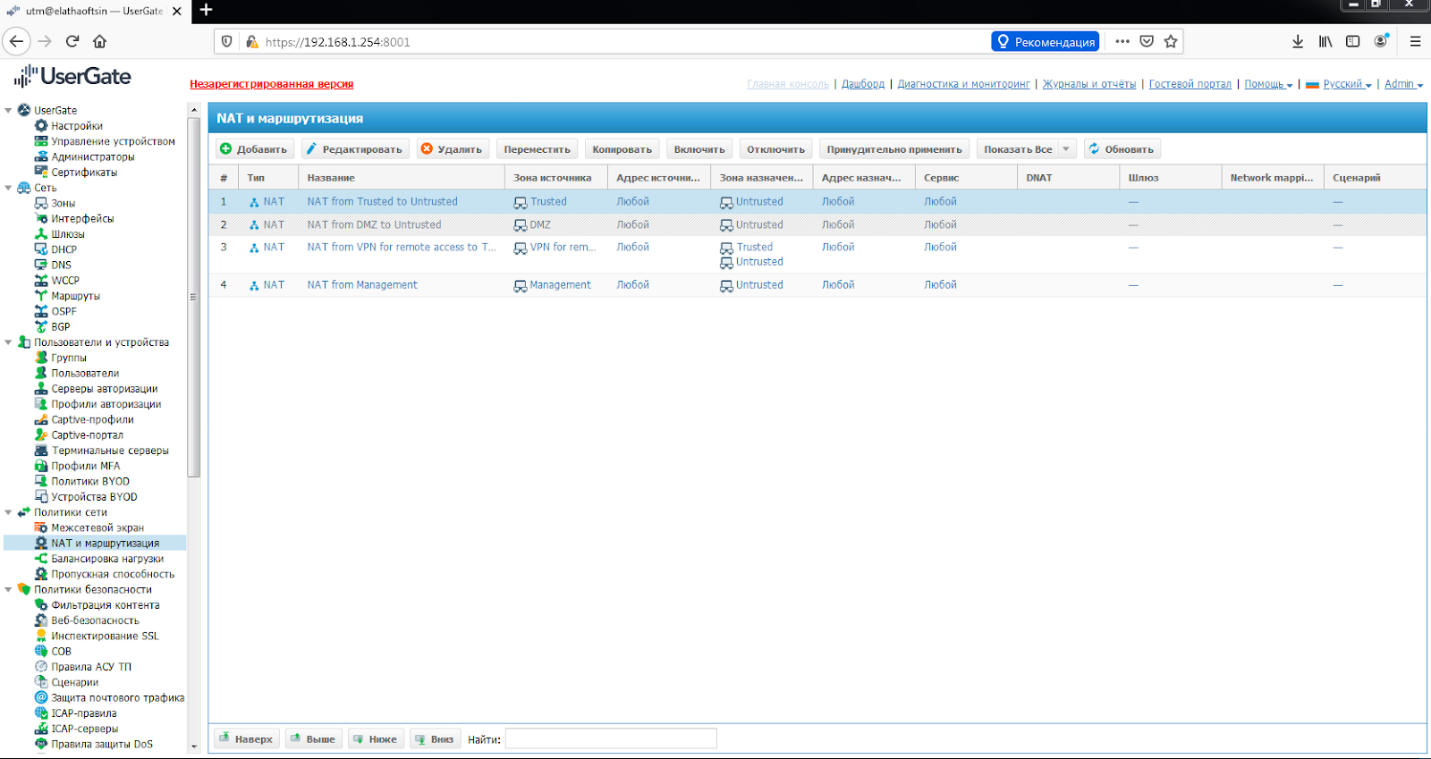Collapse the UserGate tree section

[9, 110]
